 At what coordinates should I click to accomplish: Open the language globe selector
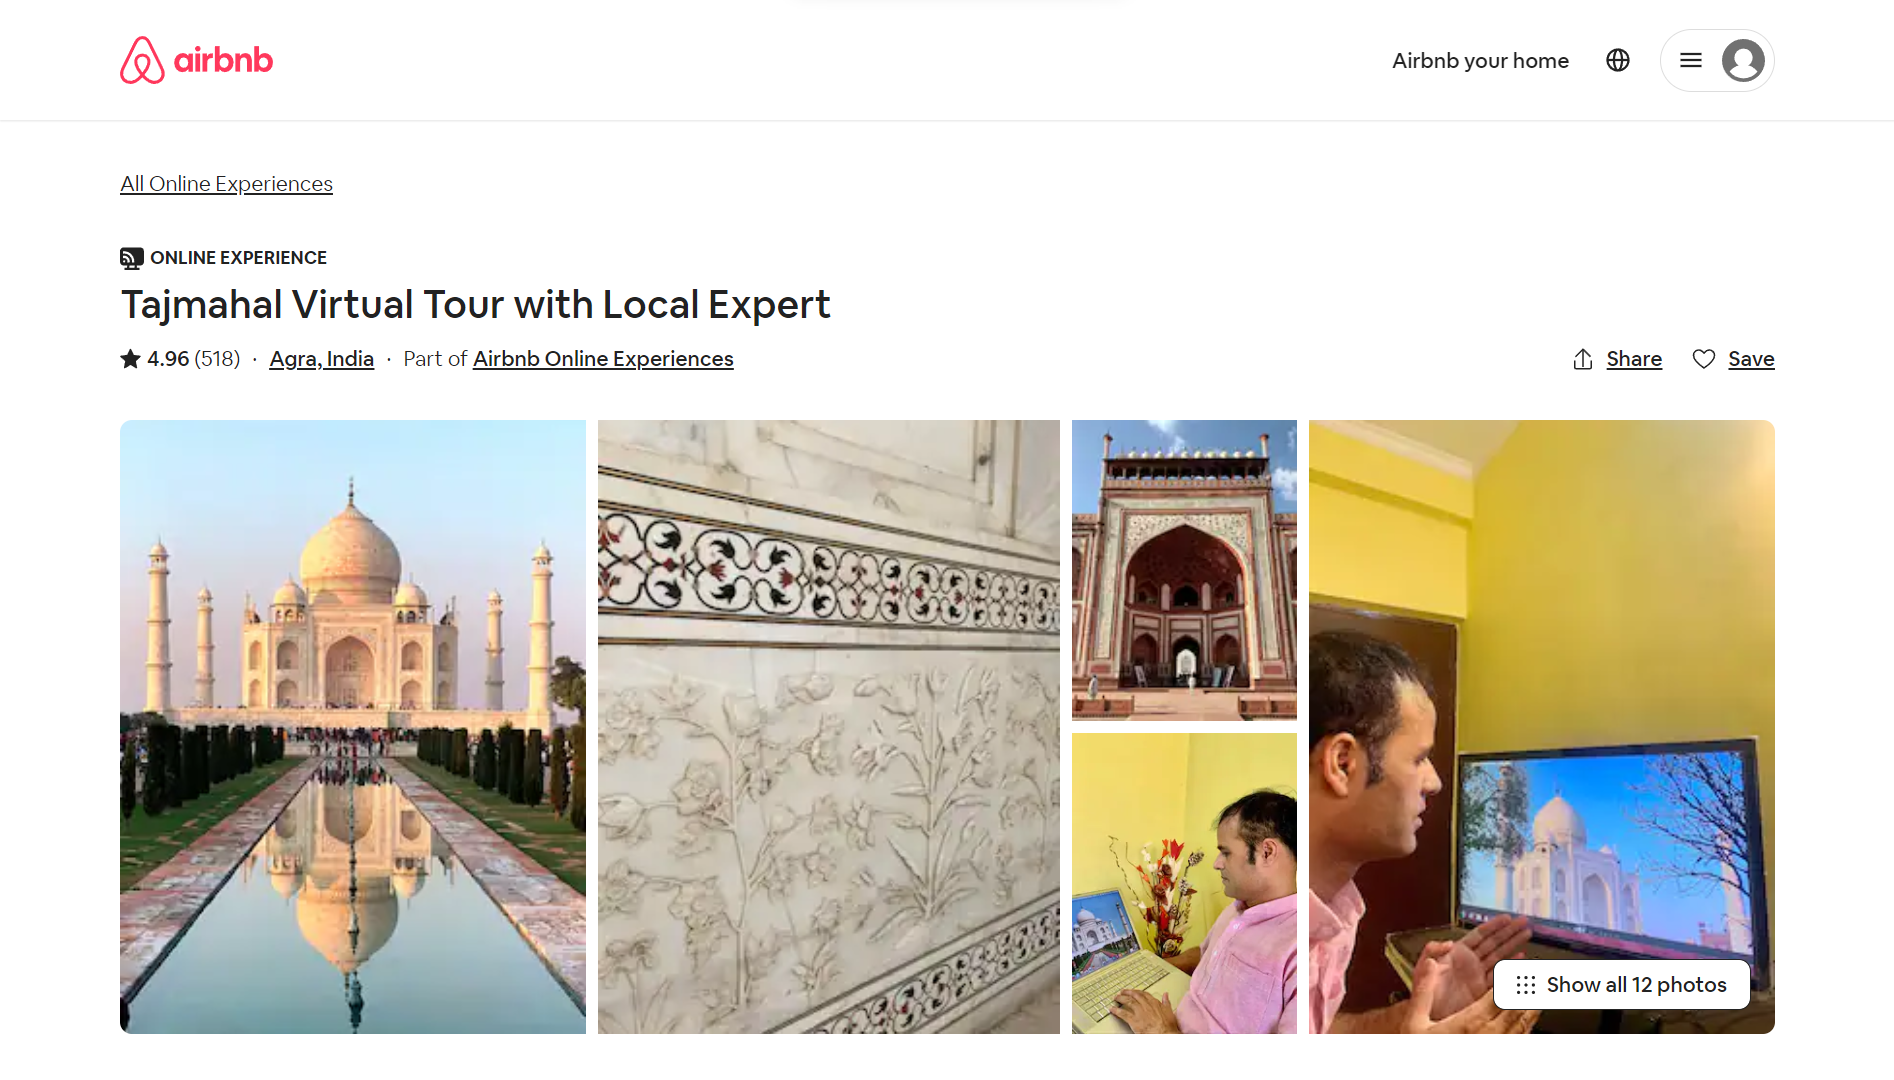coord(1618,60)
